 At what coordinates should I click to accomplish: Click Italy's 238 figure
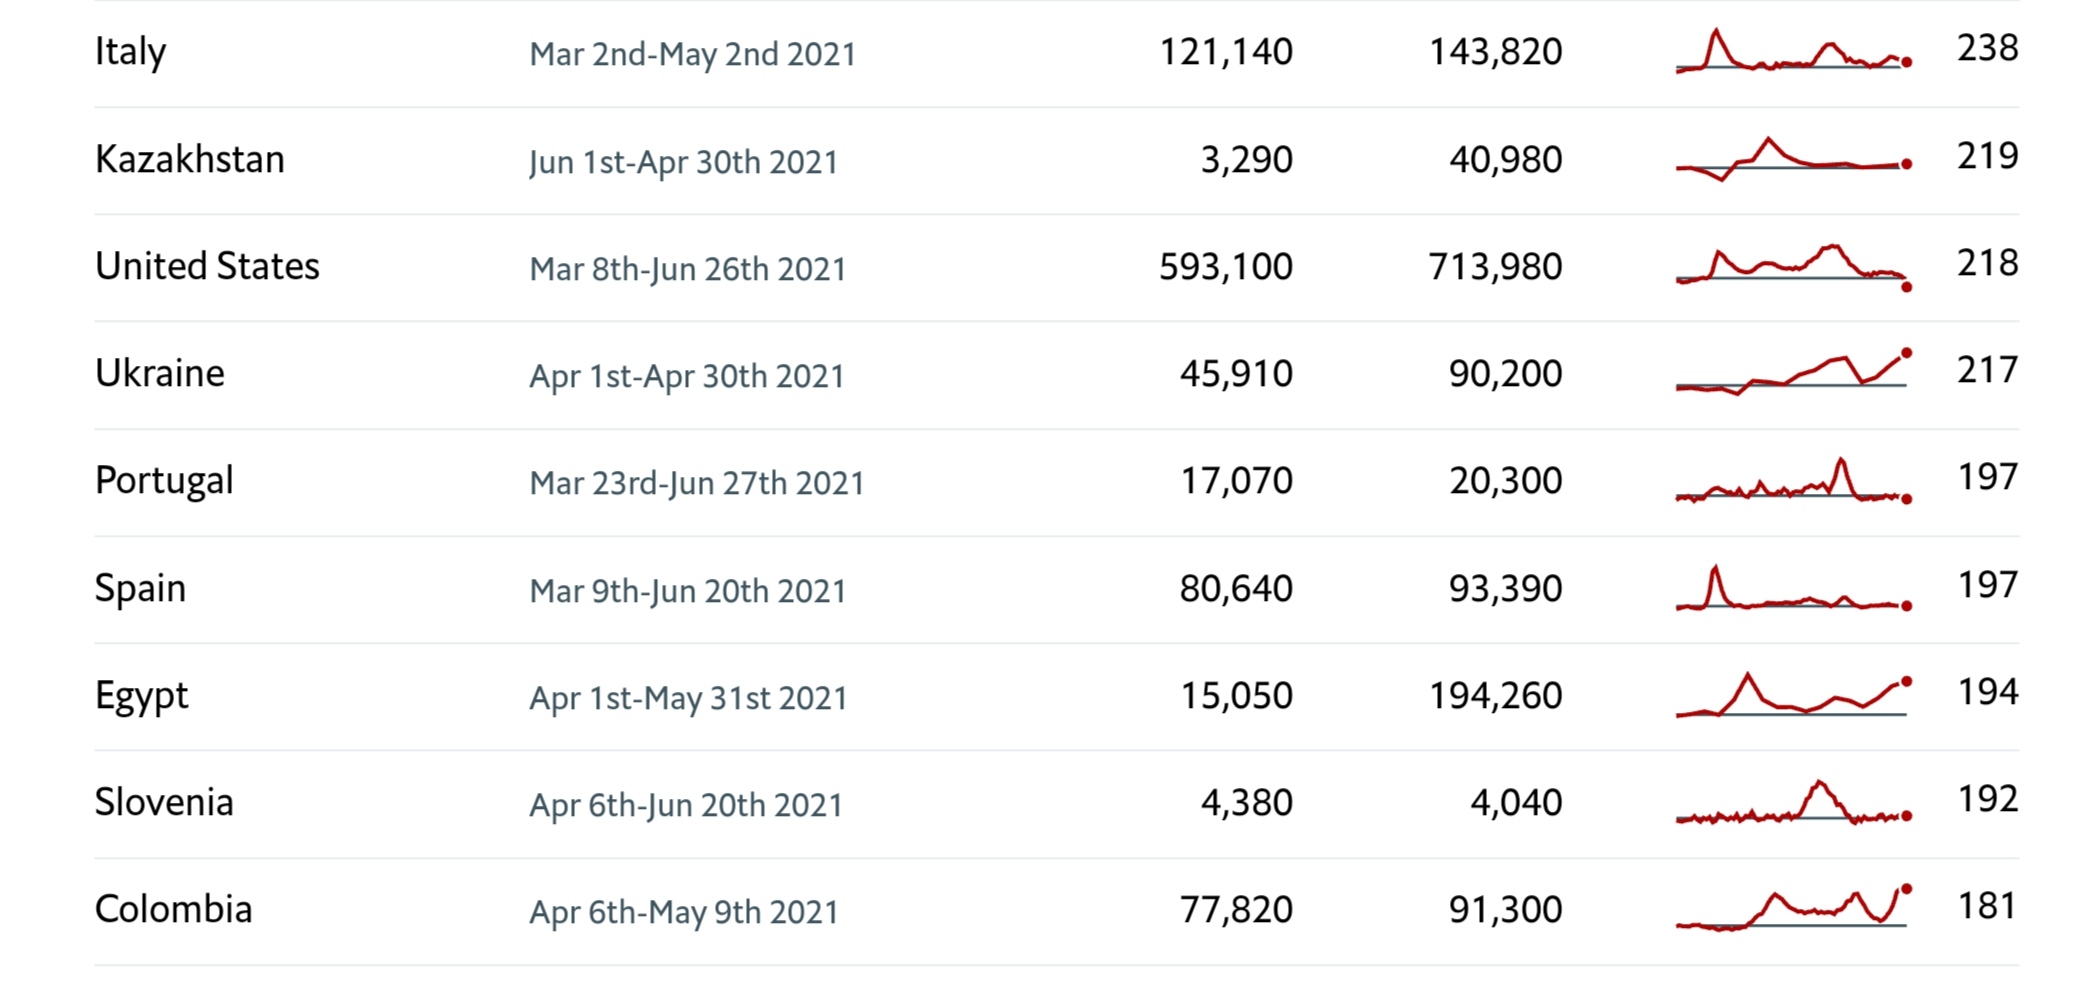tap(1987, 48)
